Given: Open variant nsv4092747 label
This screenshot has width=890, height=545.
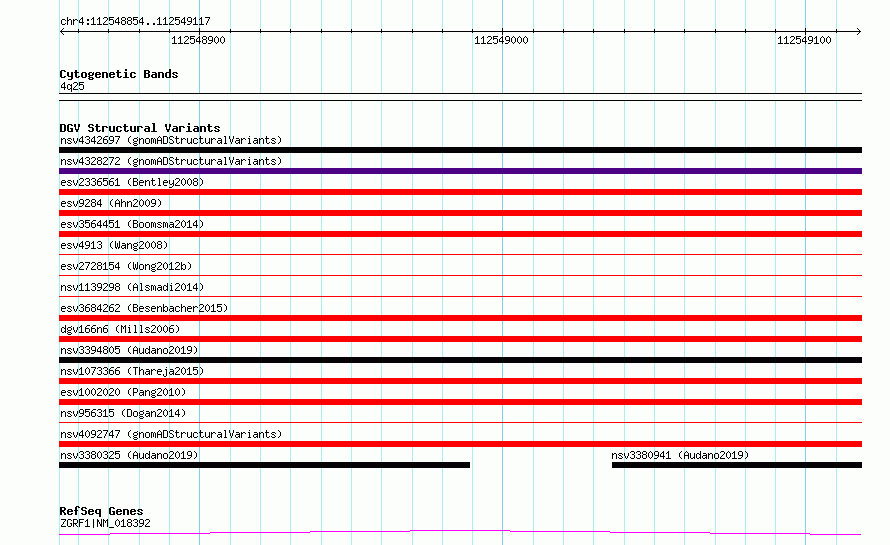Looking at the screenshot, I should point(171,434).
